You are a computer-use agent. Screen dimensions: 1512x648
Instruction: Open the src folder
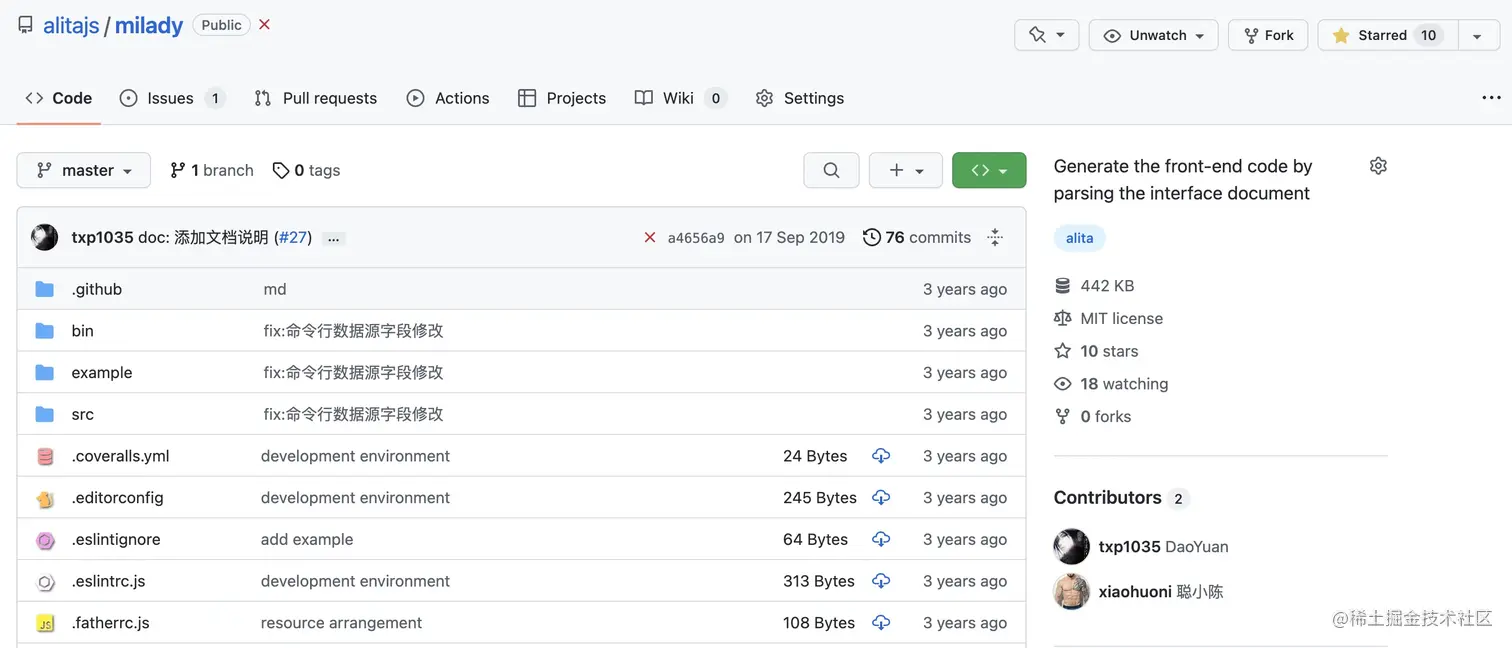pyautogui.click(x=82, y=414)
